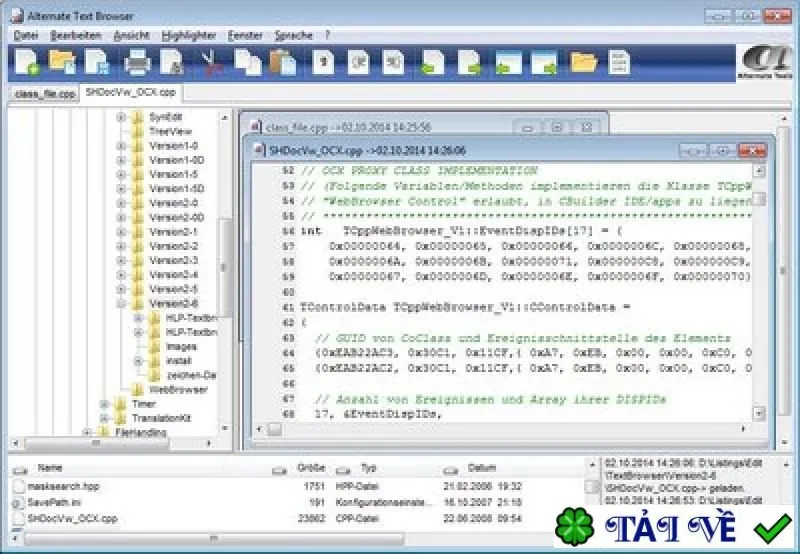Sort file list by Größe column
Image resolution: width=800 pixels, height=554 pixels.
pyautogui.click(x=311, y=468)
